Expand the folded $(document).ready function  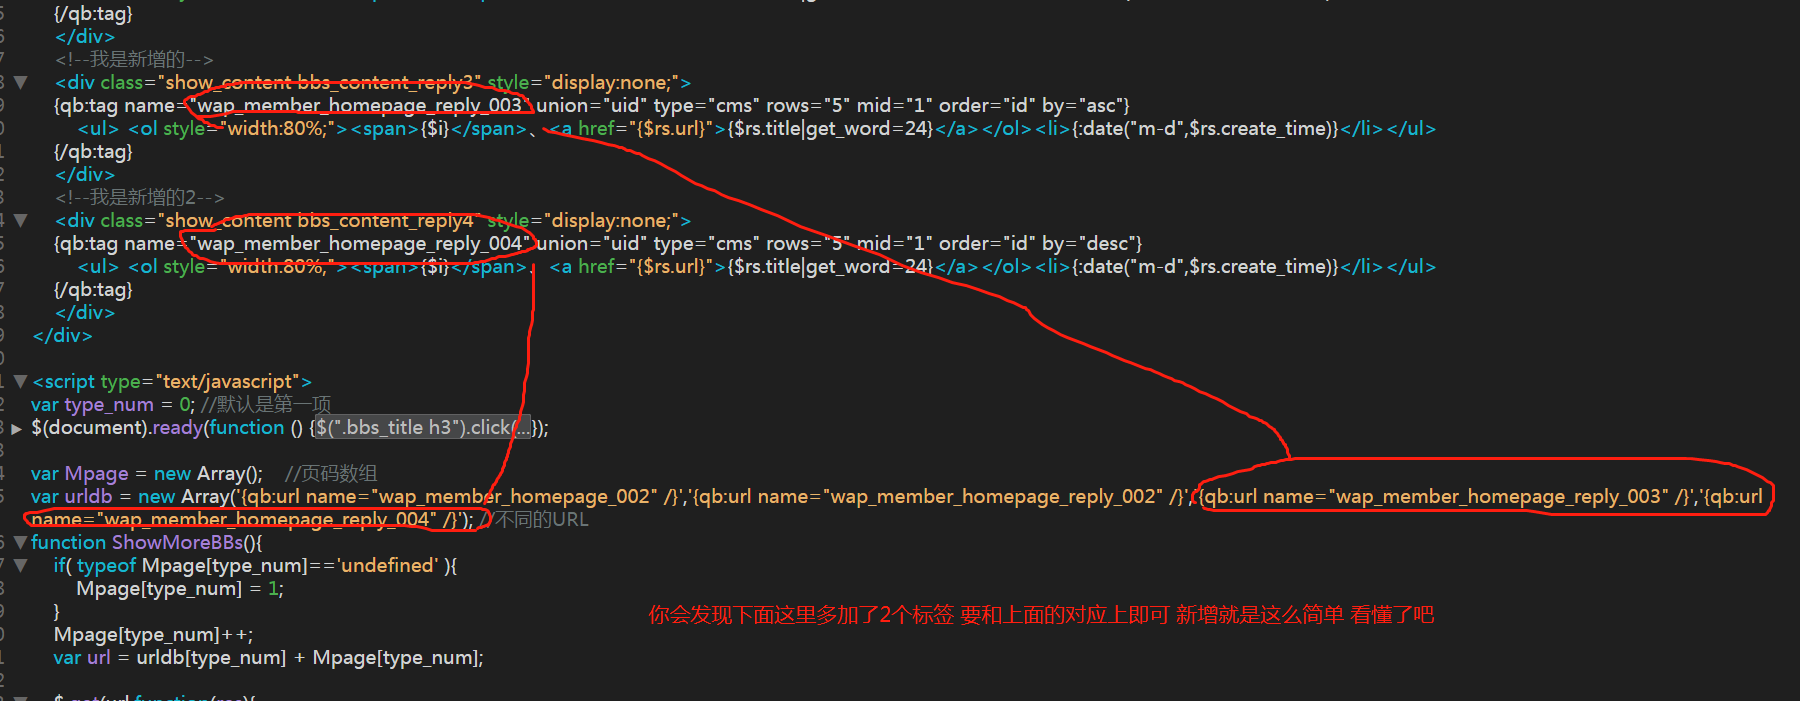point(16,429)
